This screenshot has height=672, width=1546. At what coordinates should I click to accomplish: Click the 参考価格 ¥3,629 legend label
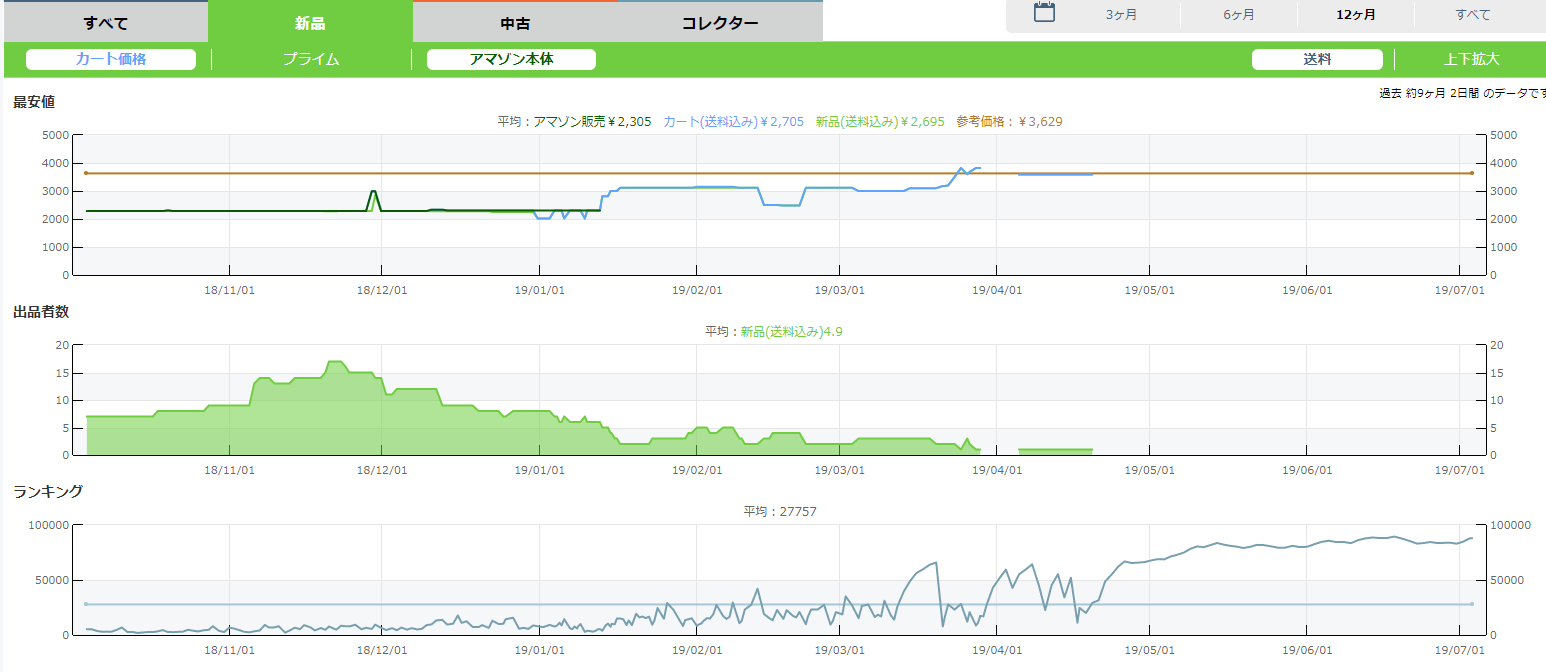coord(1009,122)
